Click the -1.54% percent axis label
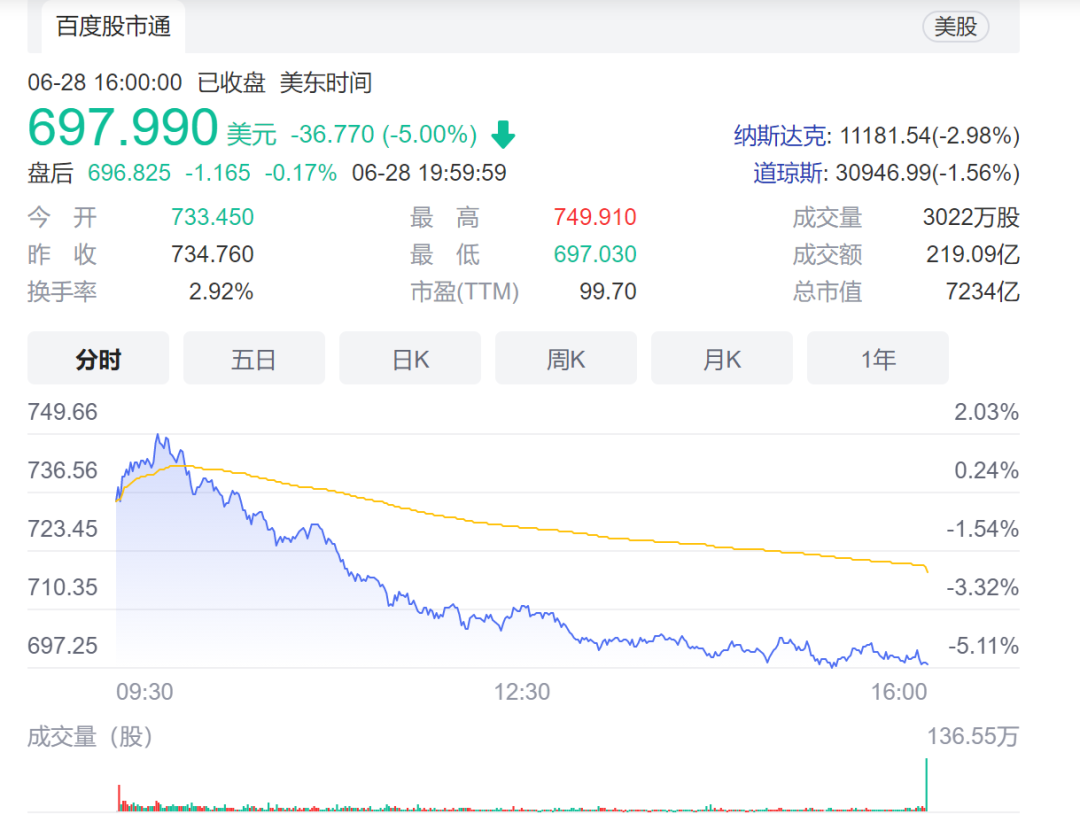The height and width of the screenshot is (830, 1080). [982, 529]
